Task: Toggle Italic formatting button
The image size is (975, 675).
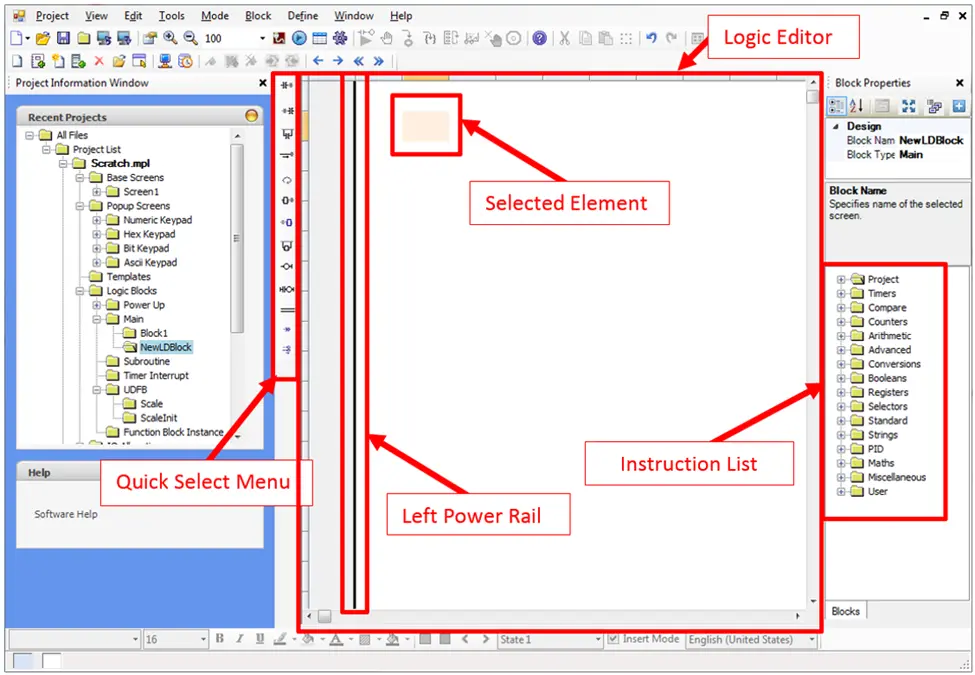Action: (239, 639)
